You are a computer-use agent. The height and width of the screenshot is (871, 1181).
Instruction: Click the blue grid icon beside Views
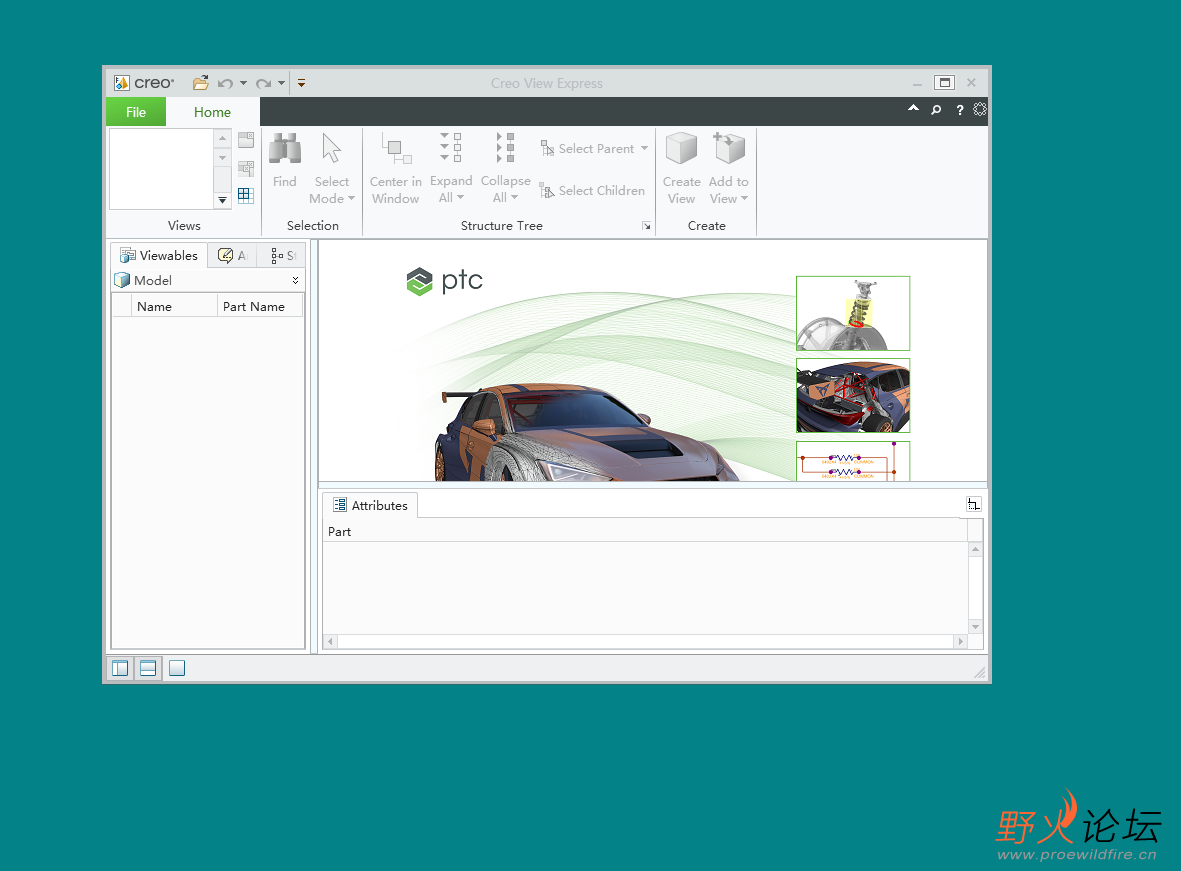click(246, 196)
